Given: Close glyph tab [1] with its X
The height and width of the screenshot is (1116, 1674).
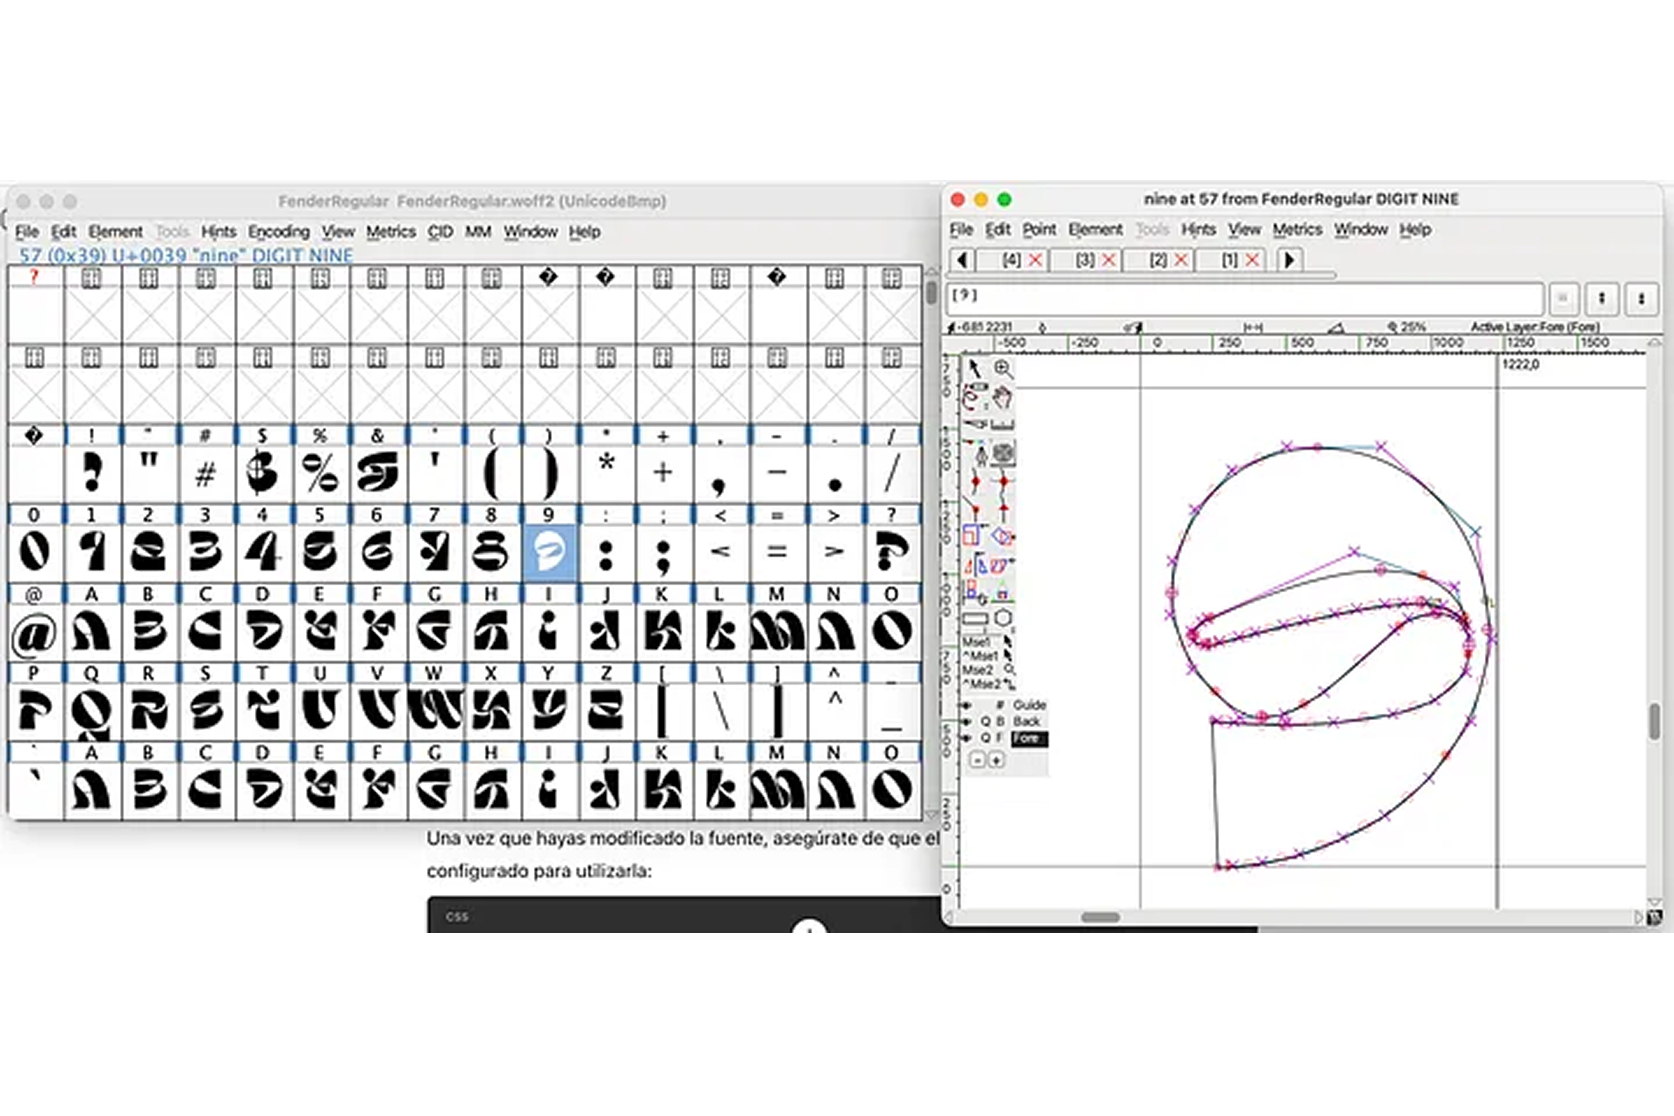Looking at the screenshot, I should tap(1253, 260).
